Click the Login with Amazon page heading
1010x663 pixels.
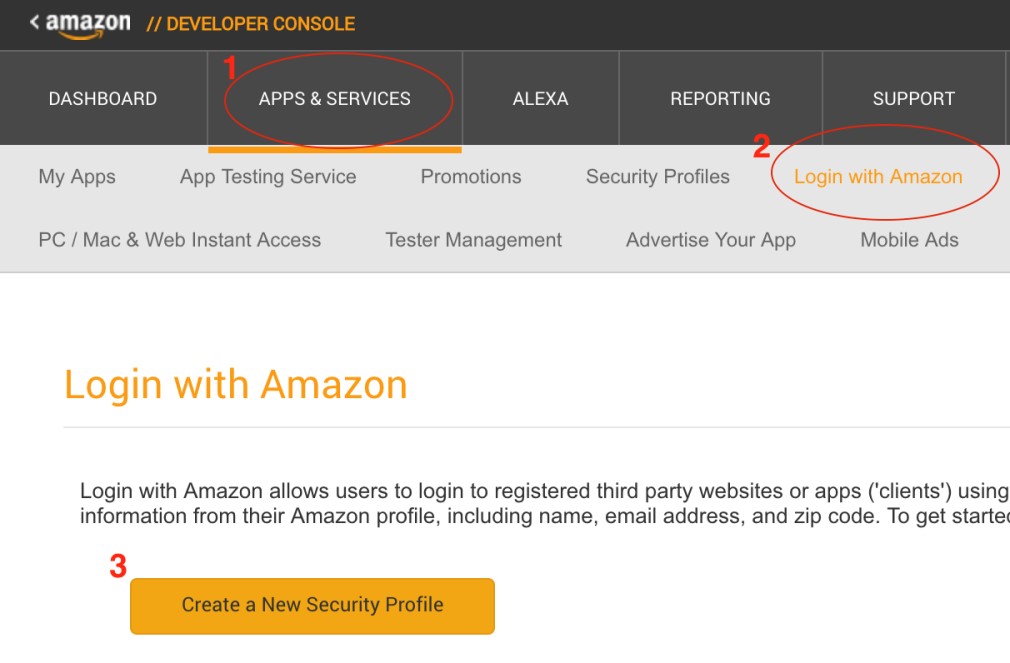click(x=236, y=384)
